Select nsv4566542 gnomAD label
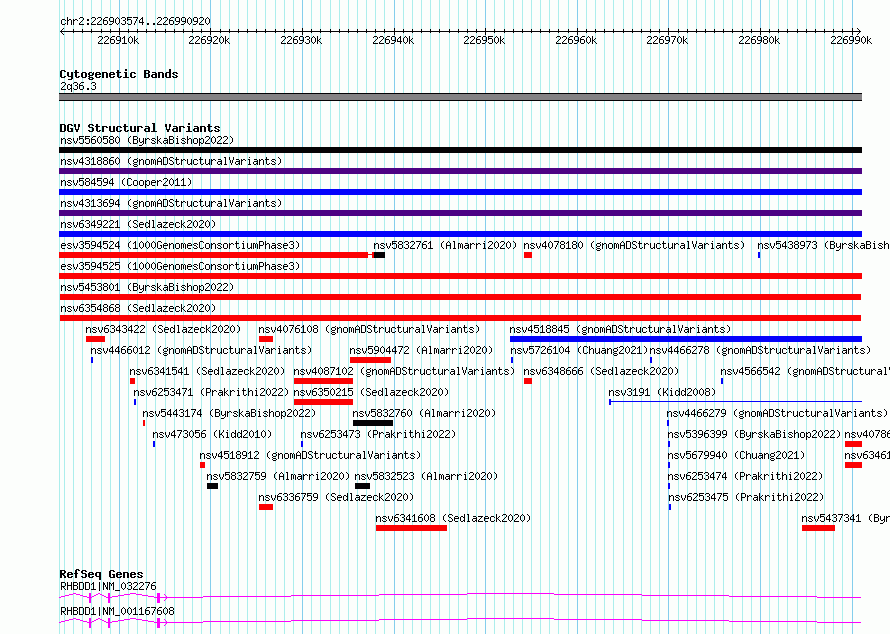890x634 pixels. point(805,371)
